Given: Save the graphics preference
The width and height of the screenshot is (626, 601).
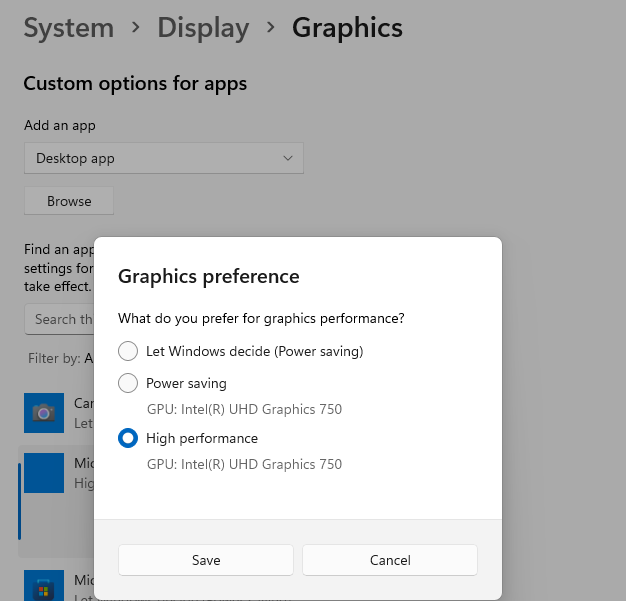Looking at the screenshot, I should 206,560.
